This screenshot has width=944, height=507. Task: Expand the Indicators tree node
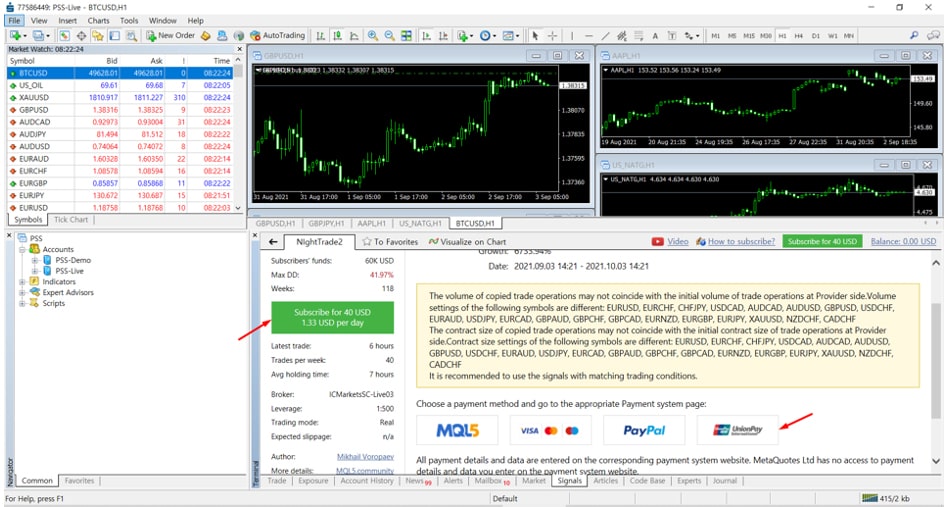(x=22, y=282)
